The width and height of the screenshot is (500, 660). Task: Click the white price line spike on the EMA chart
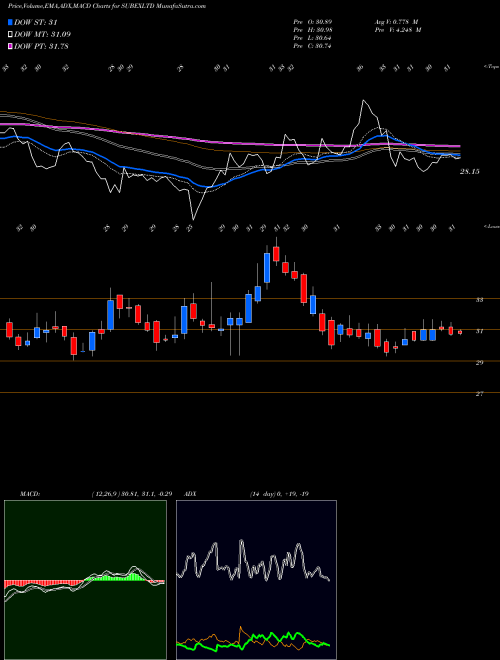(x=364, y=101)
